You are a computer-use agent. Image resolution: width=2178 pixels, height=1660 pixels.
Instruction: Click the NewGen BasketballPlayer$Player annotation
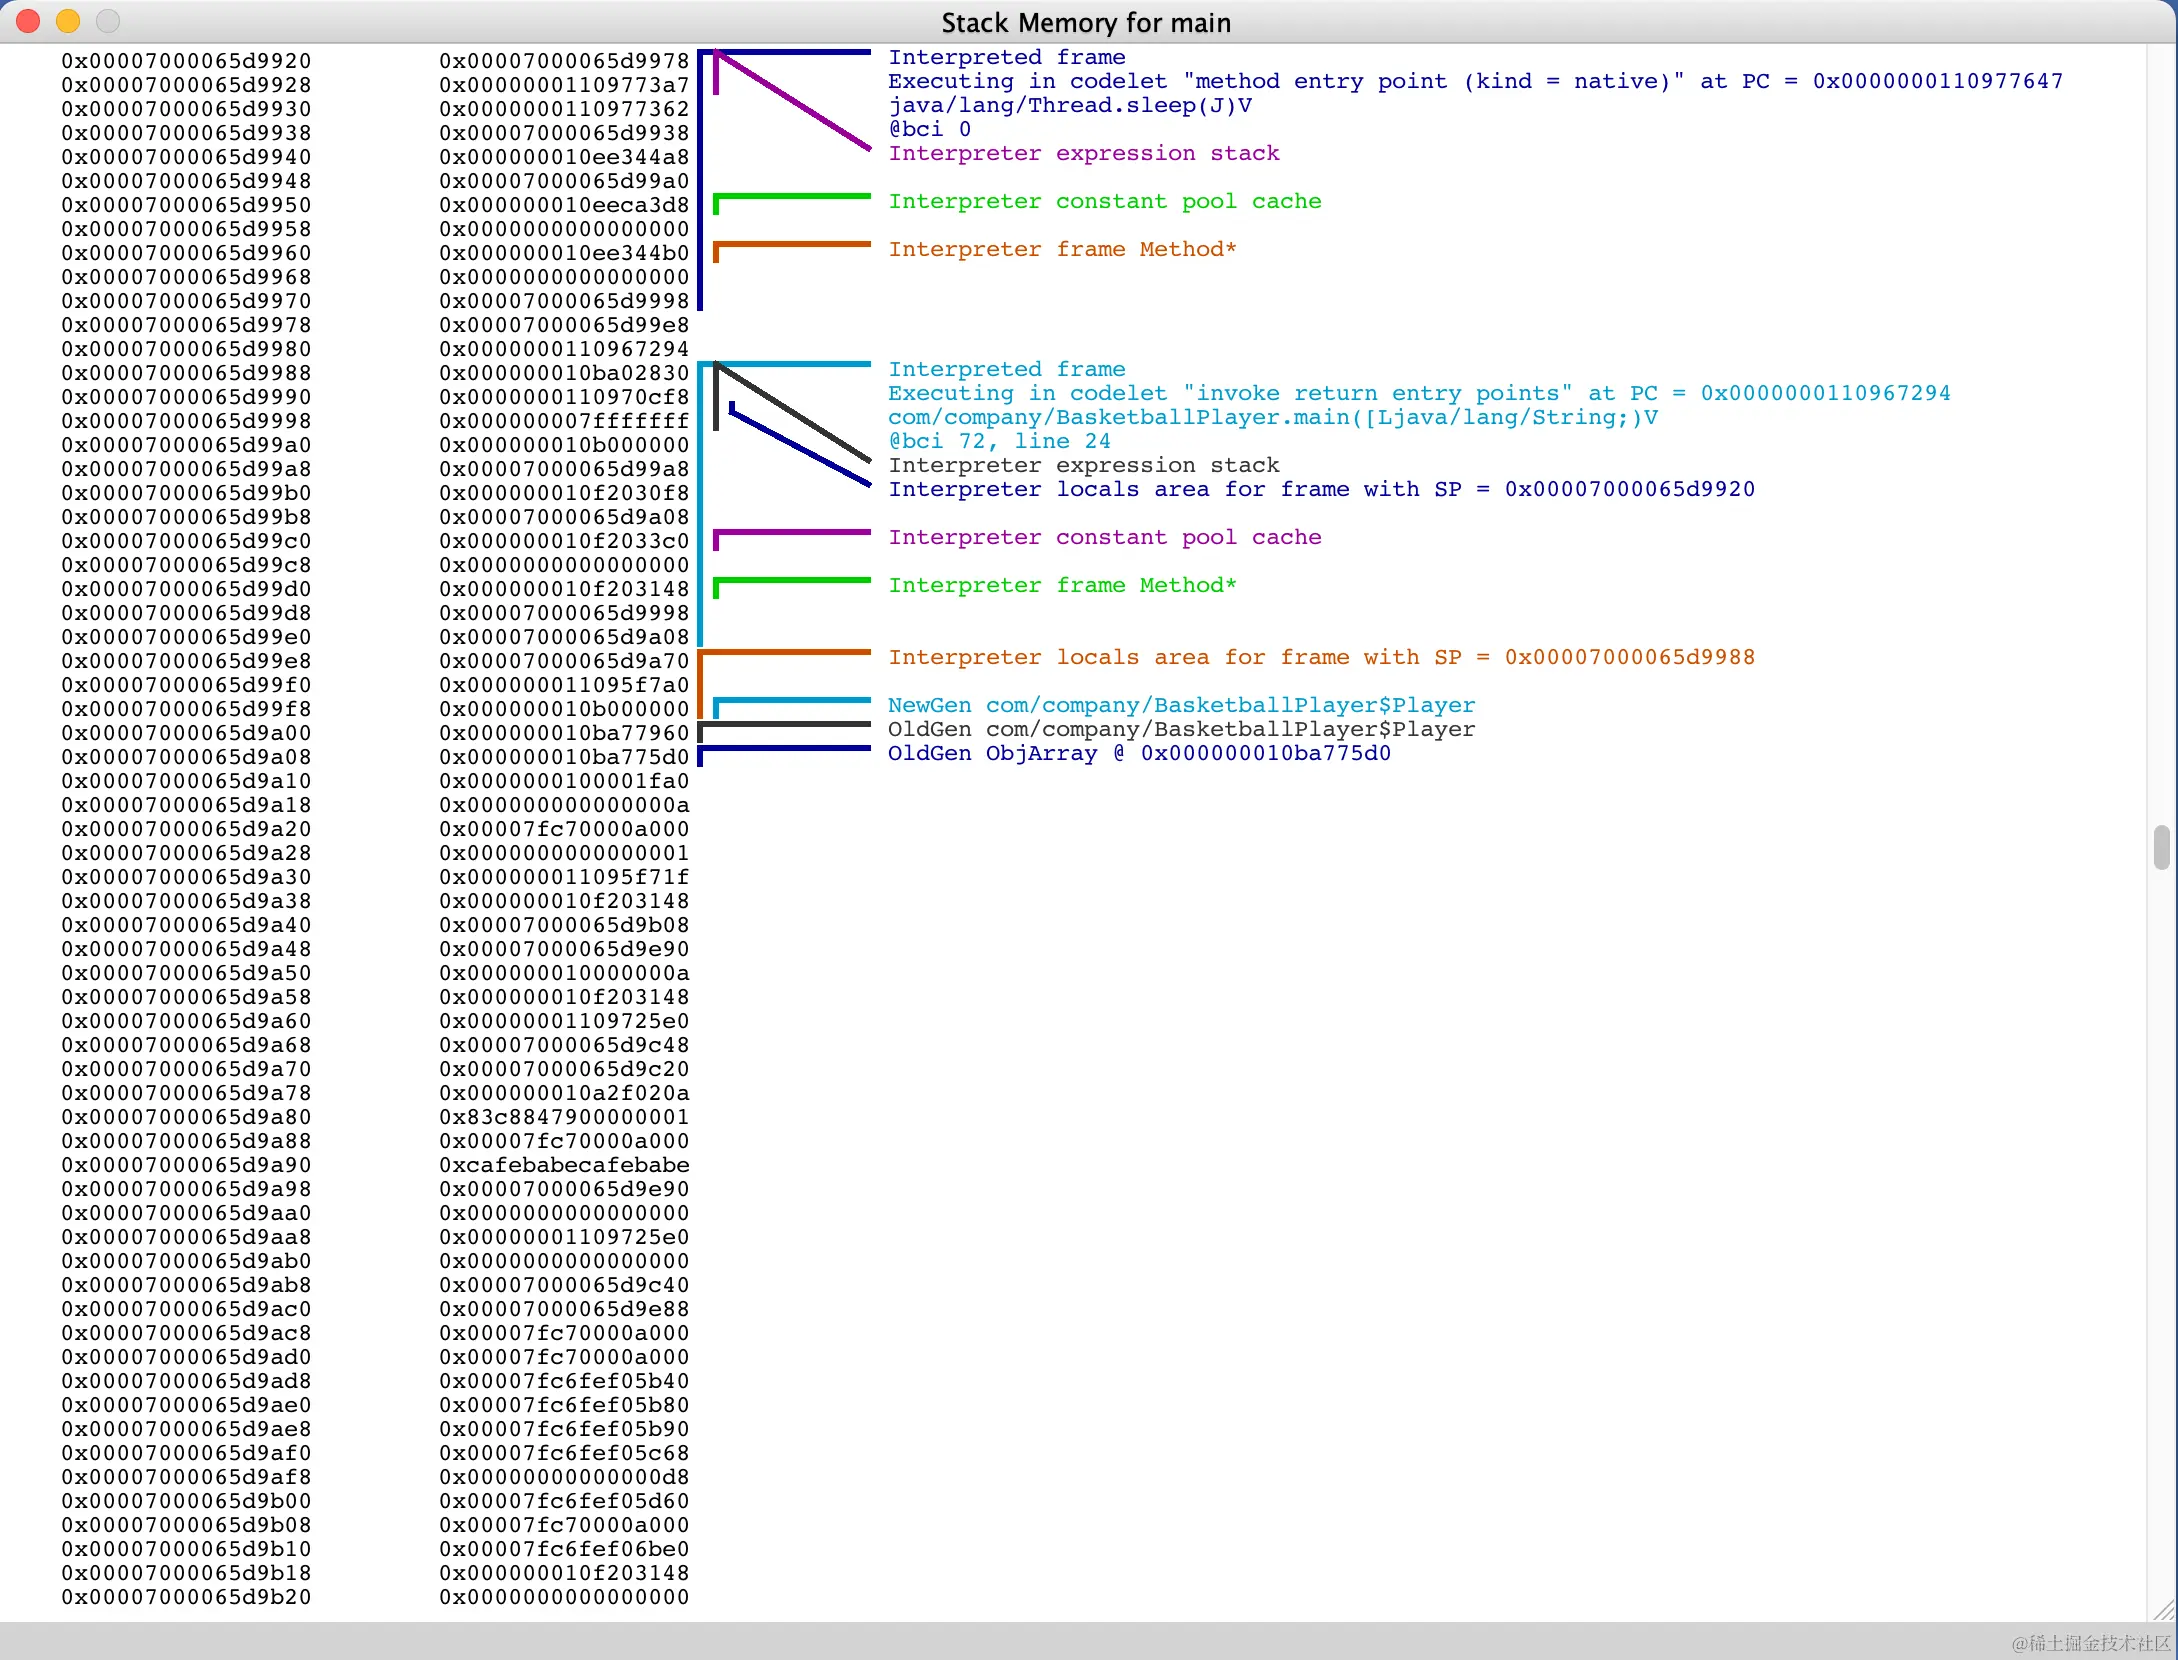coord(1181,705)
